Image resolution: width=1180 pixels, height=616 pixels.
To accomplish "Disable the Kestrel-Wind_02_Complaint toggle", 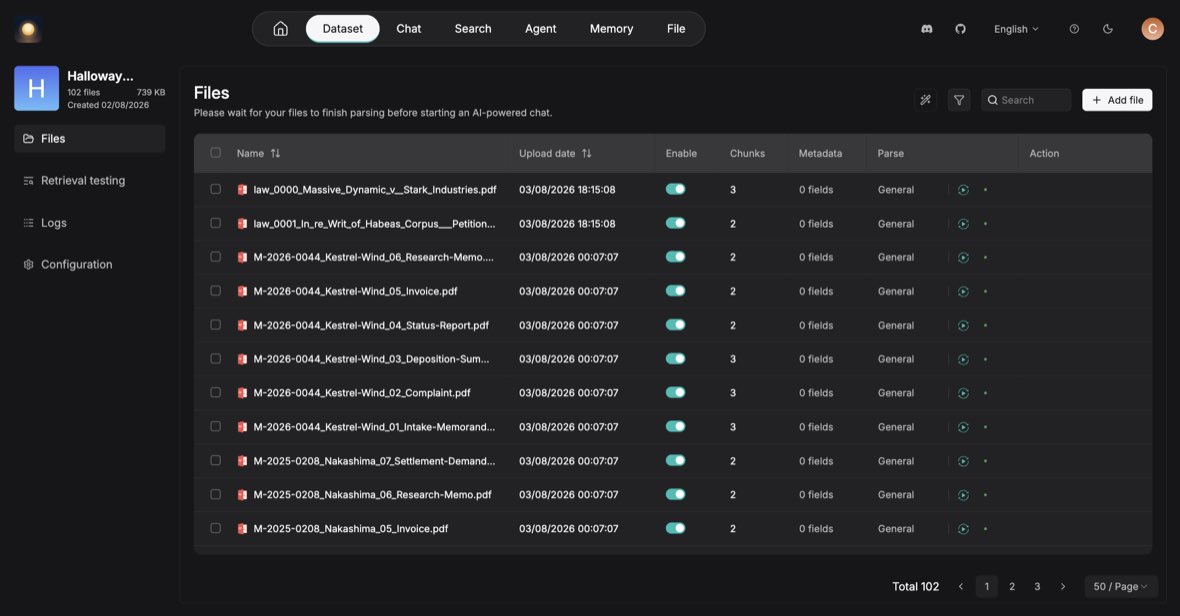I will [675, 392].
